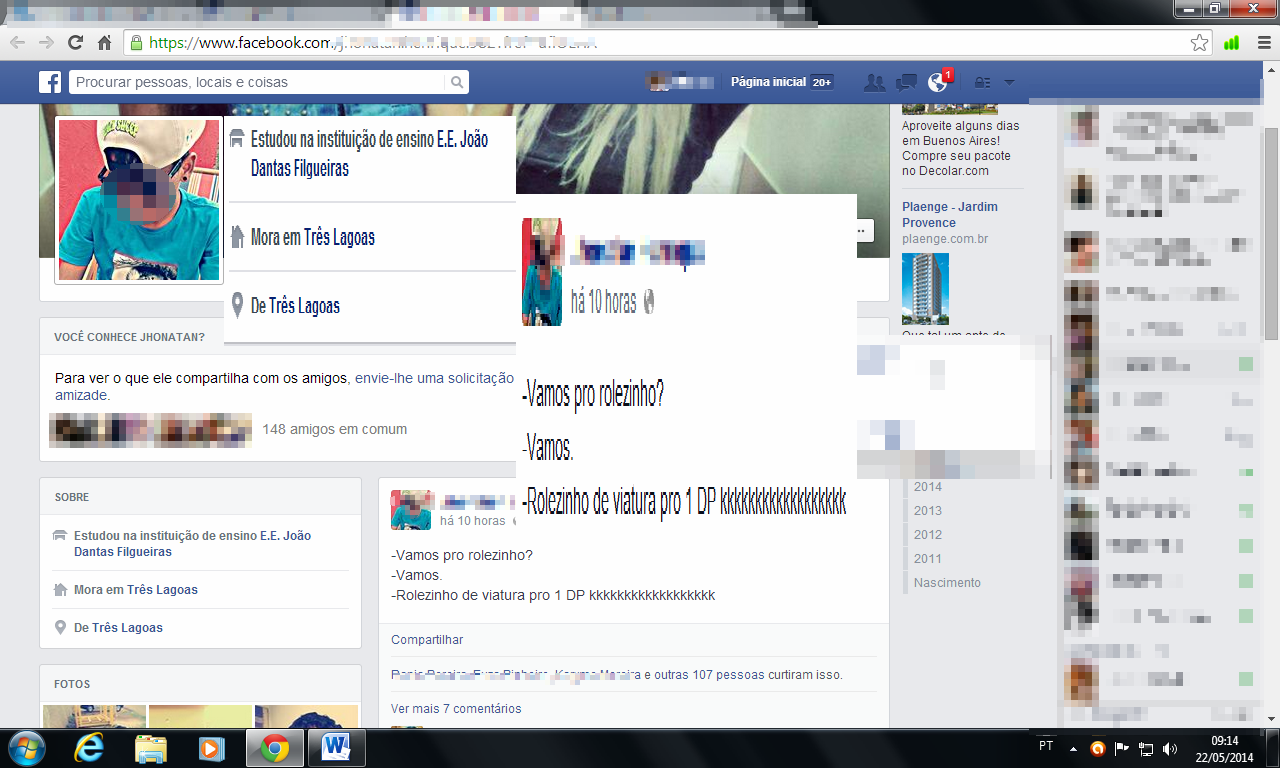Image resolution: width=1280 pixels, height=768 pixels.
Task: Open Ver mais 7 comentários
Action: pos(455,709)
